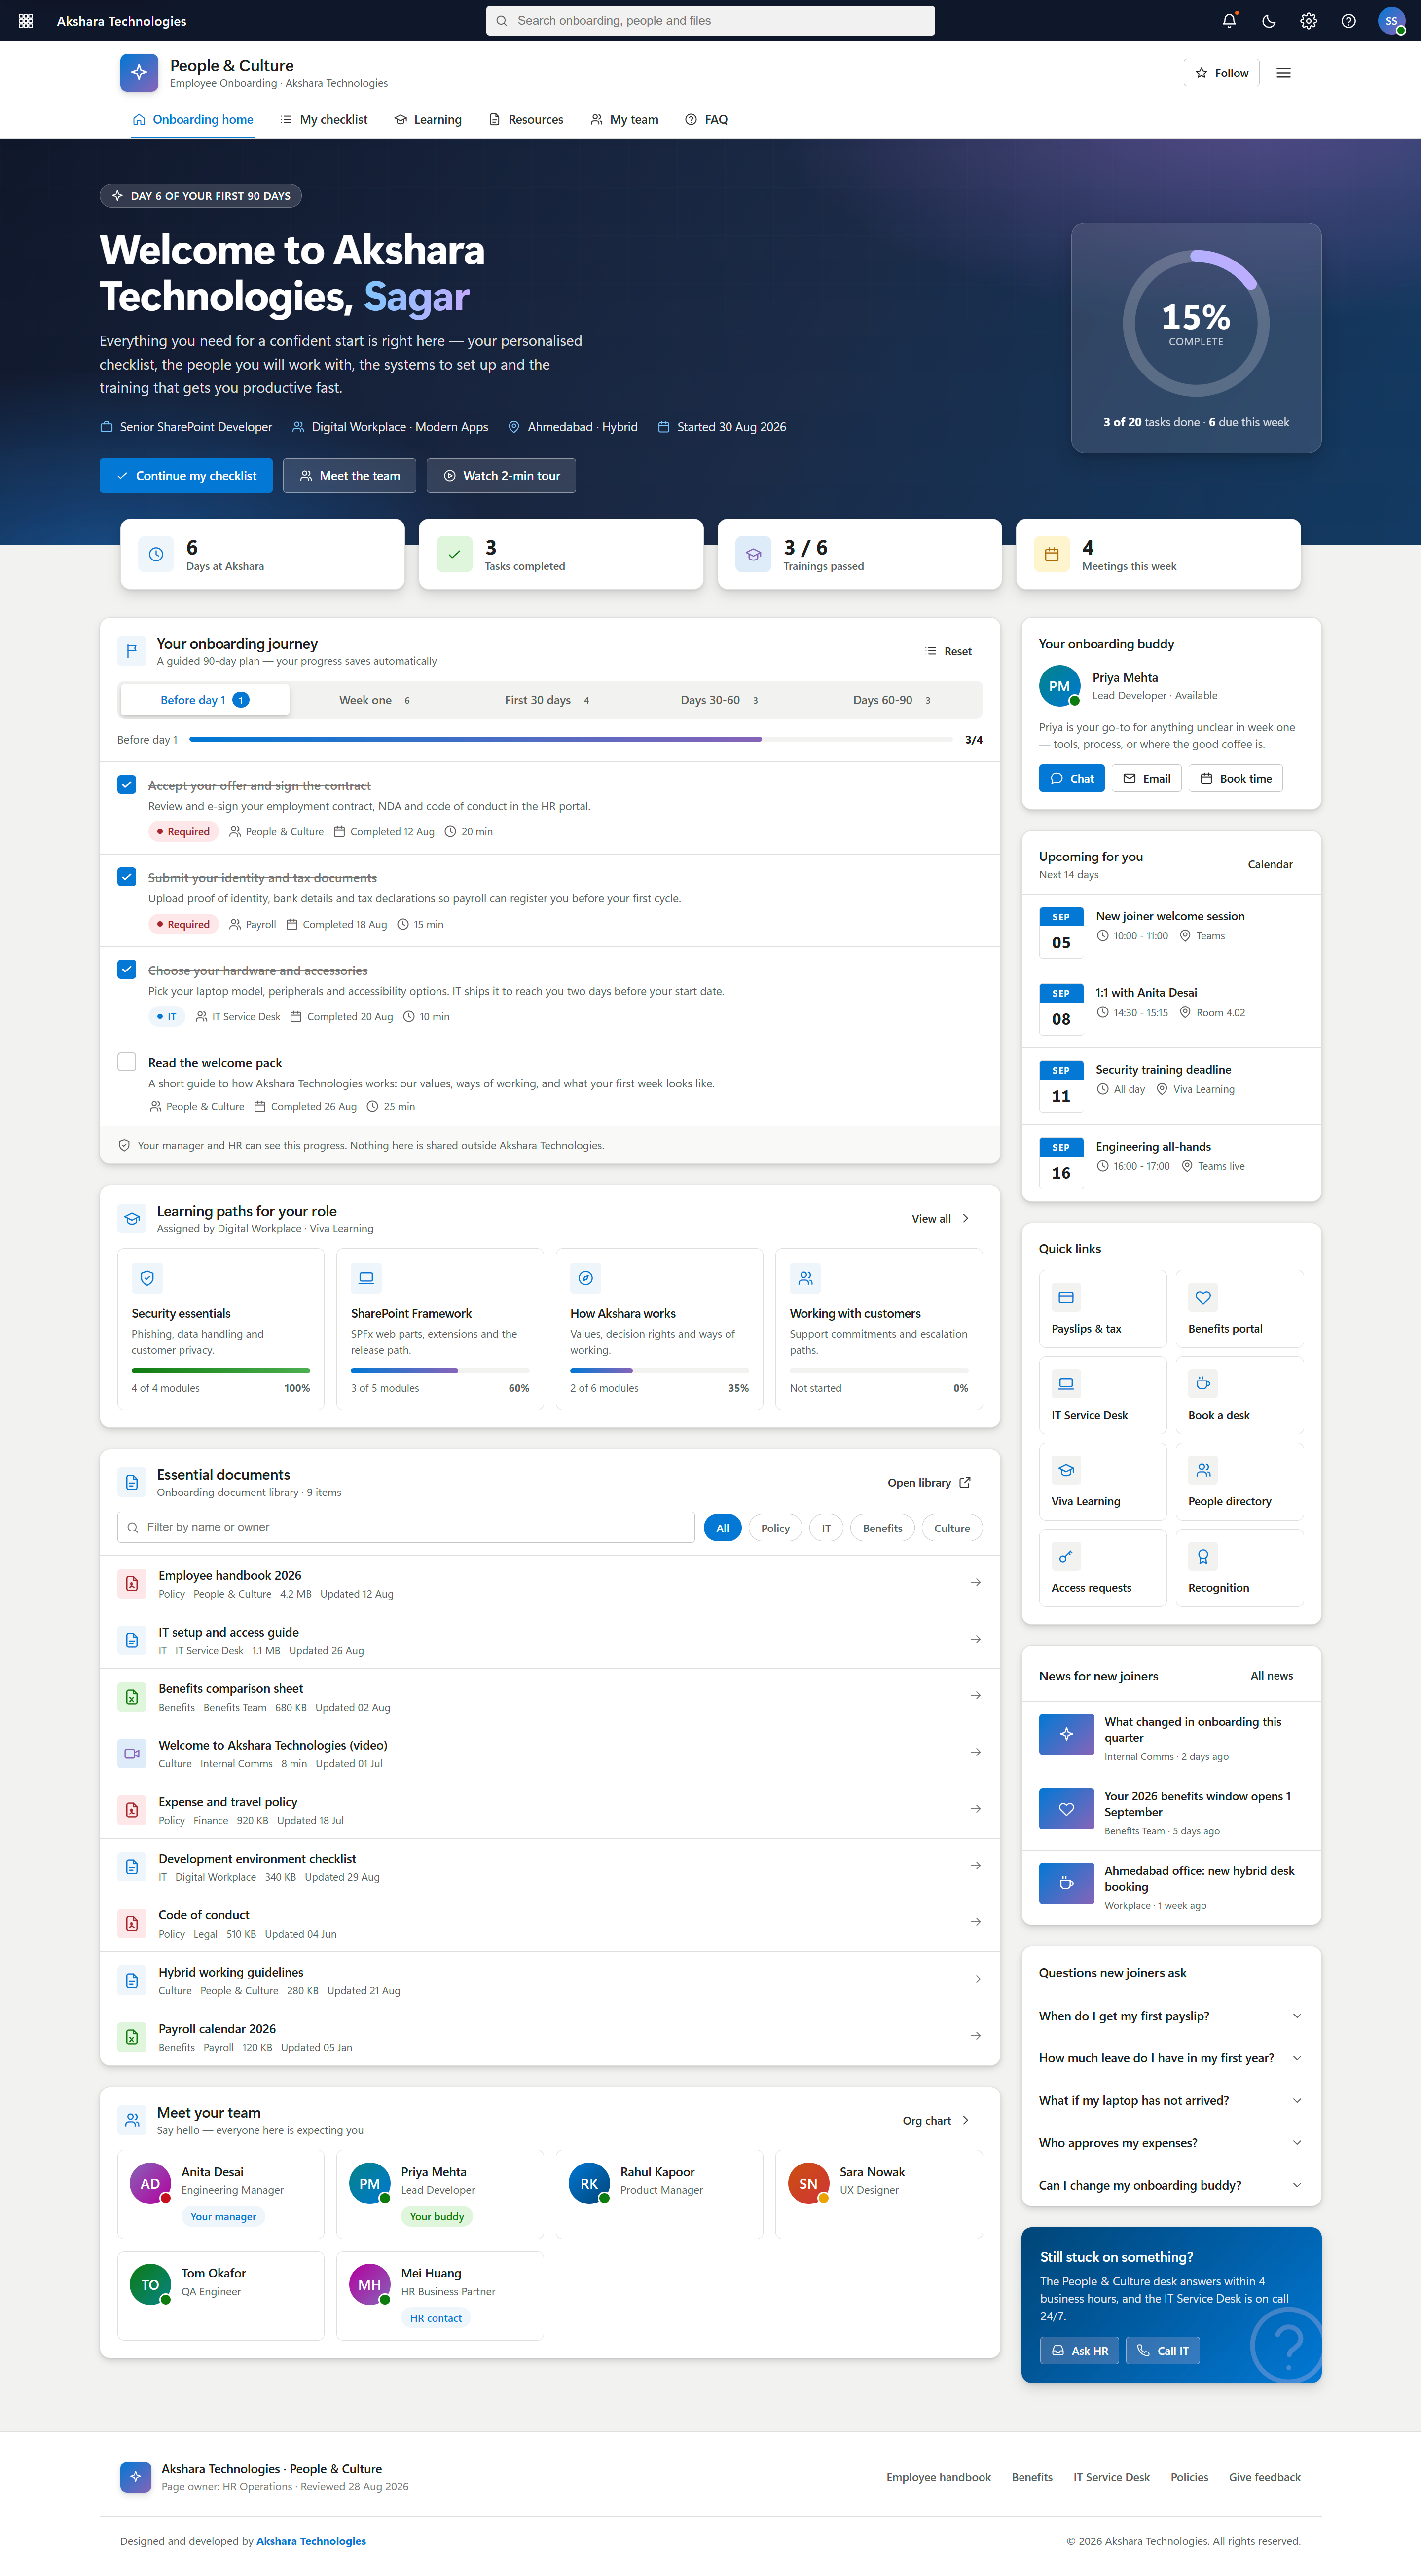Screen dimensions: 1421x2576
Task: Open the hamburger menu beside Follow
Action: point(1283,73)
